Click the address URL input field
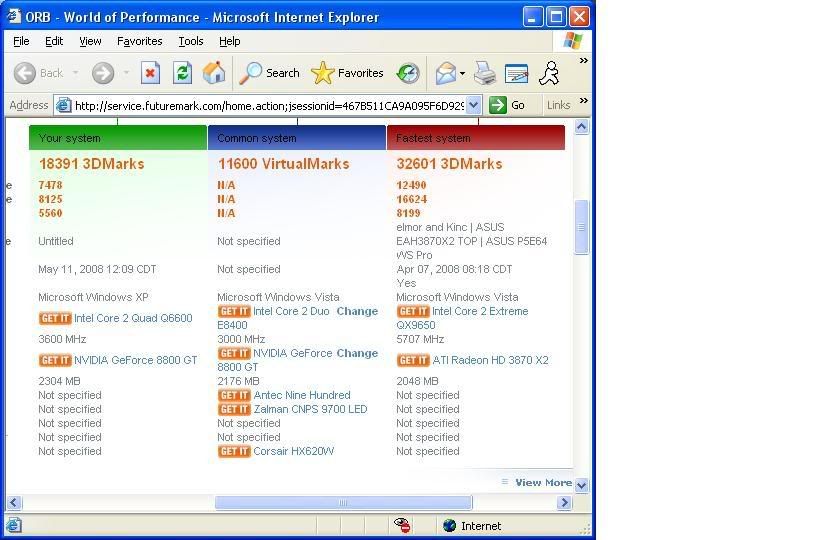This screenshot has height=540, width=840. 269,106
